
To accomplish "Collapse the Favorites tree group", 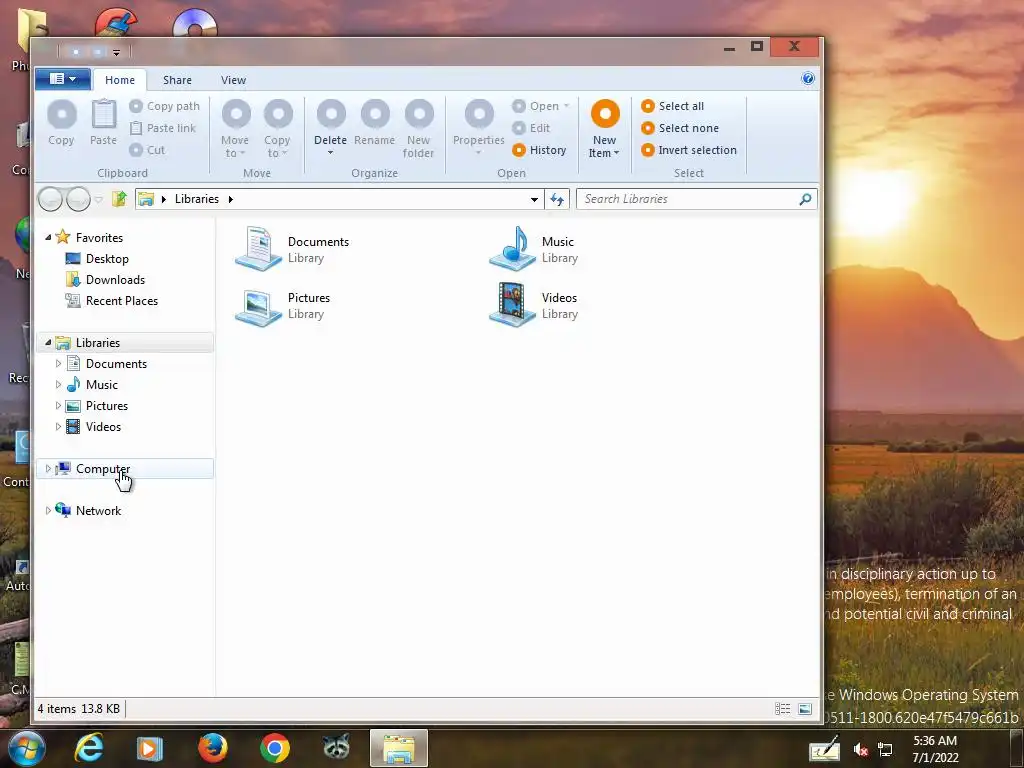I will click(x=48, y=238).
